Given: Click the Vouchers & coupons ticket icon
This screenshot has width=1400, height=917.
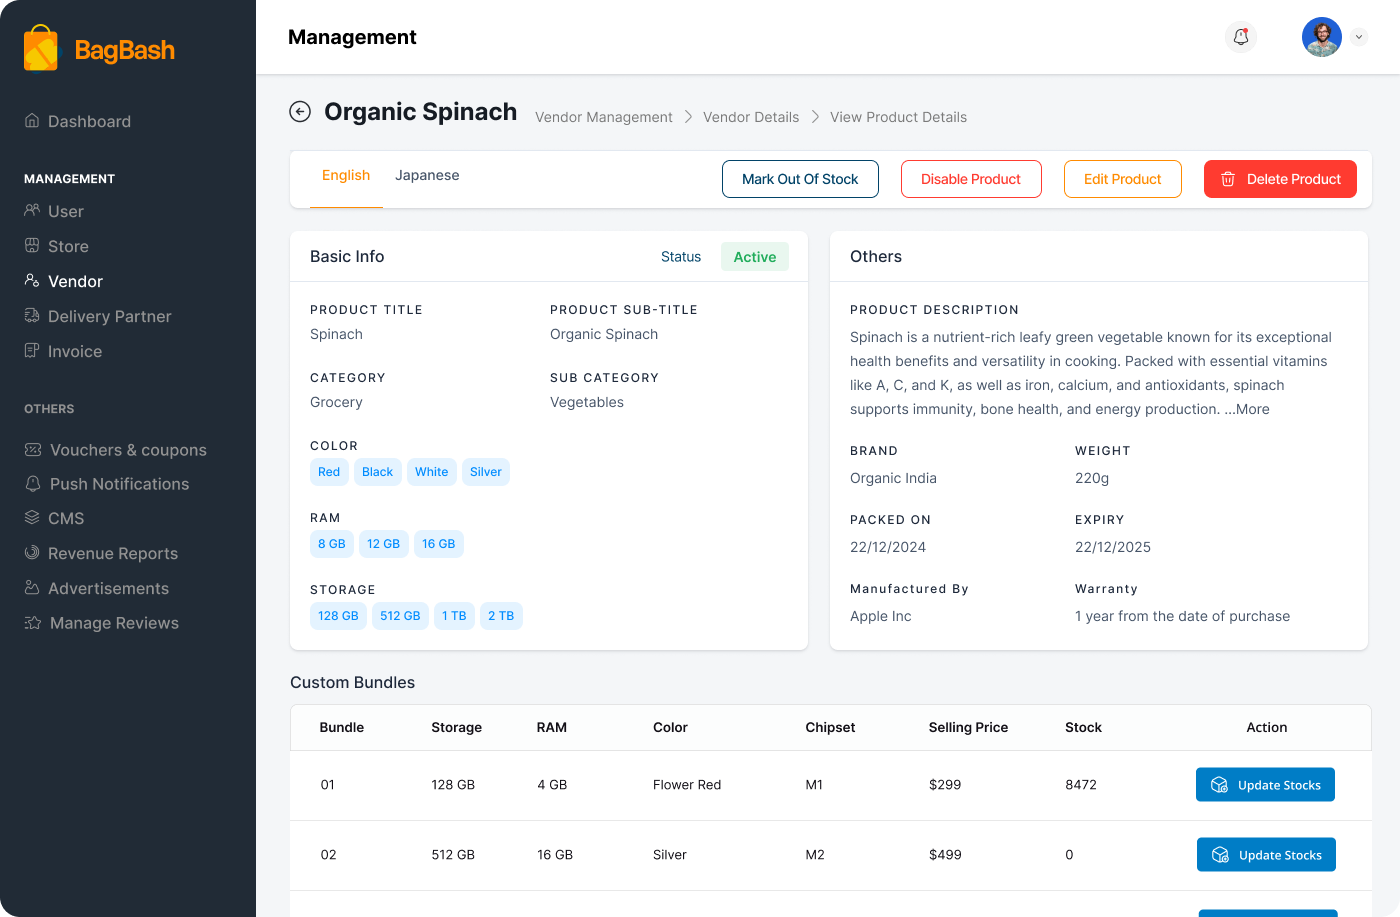Looking at the screenshot, I should 33,450.
